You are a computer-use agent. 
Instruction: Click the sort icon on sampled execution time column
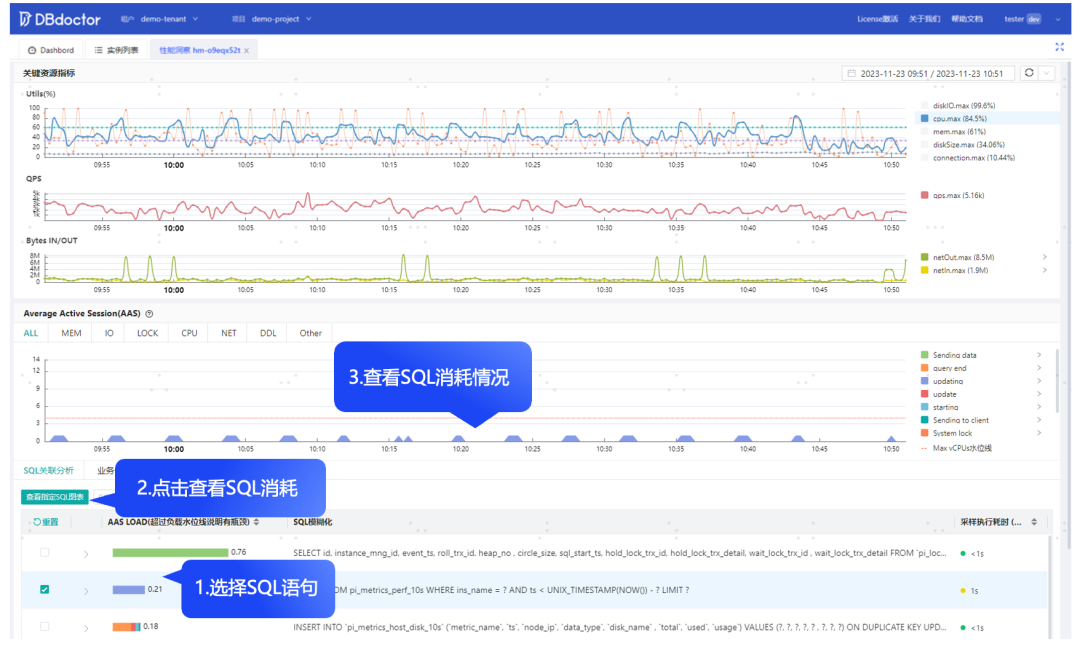1034,523
